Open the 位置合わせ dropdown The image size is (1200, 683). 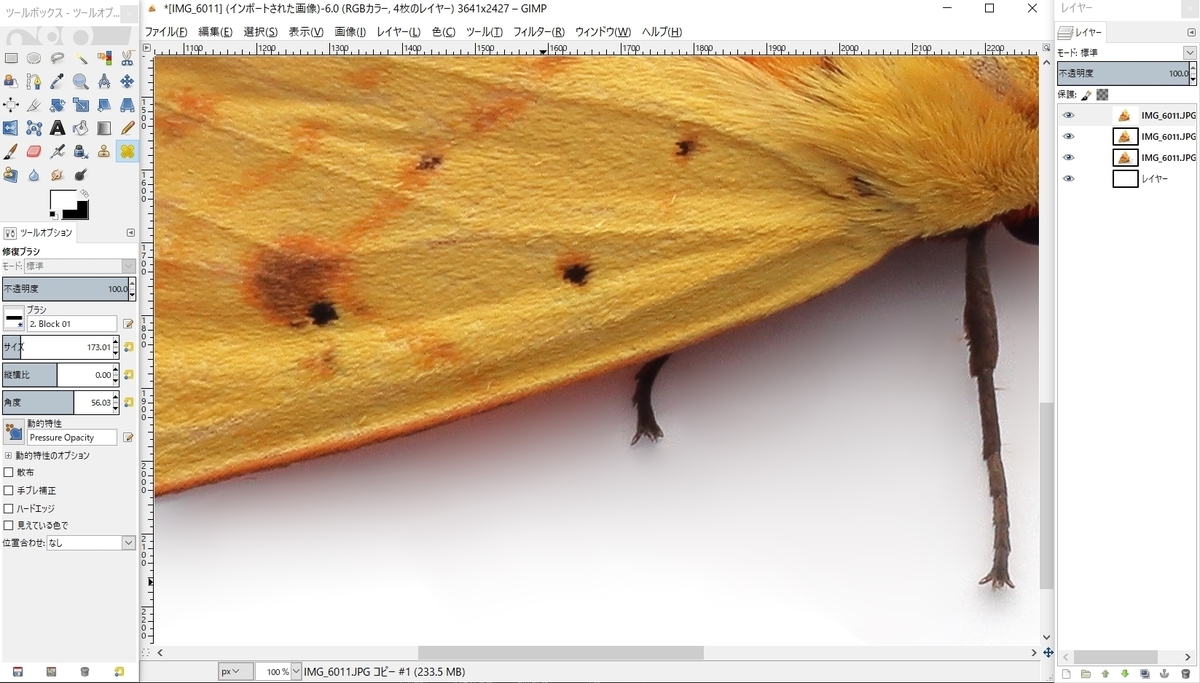coord(91,543)
